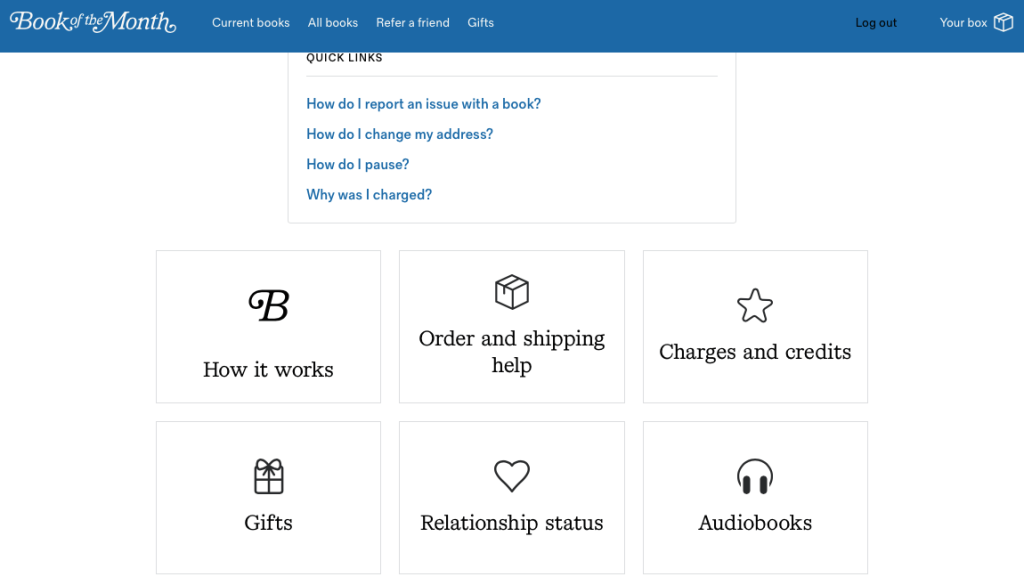Click the Why was I charged link
This screenshot has height=585, width=1024.
click(x=369, y=194)
